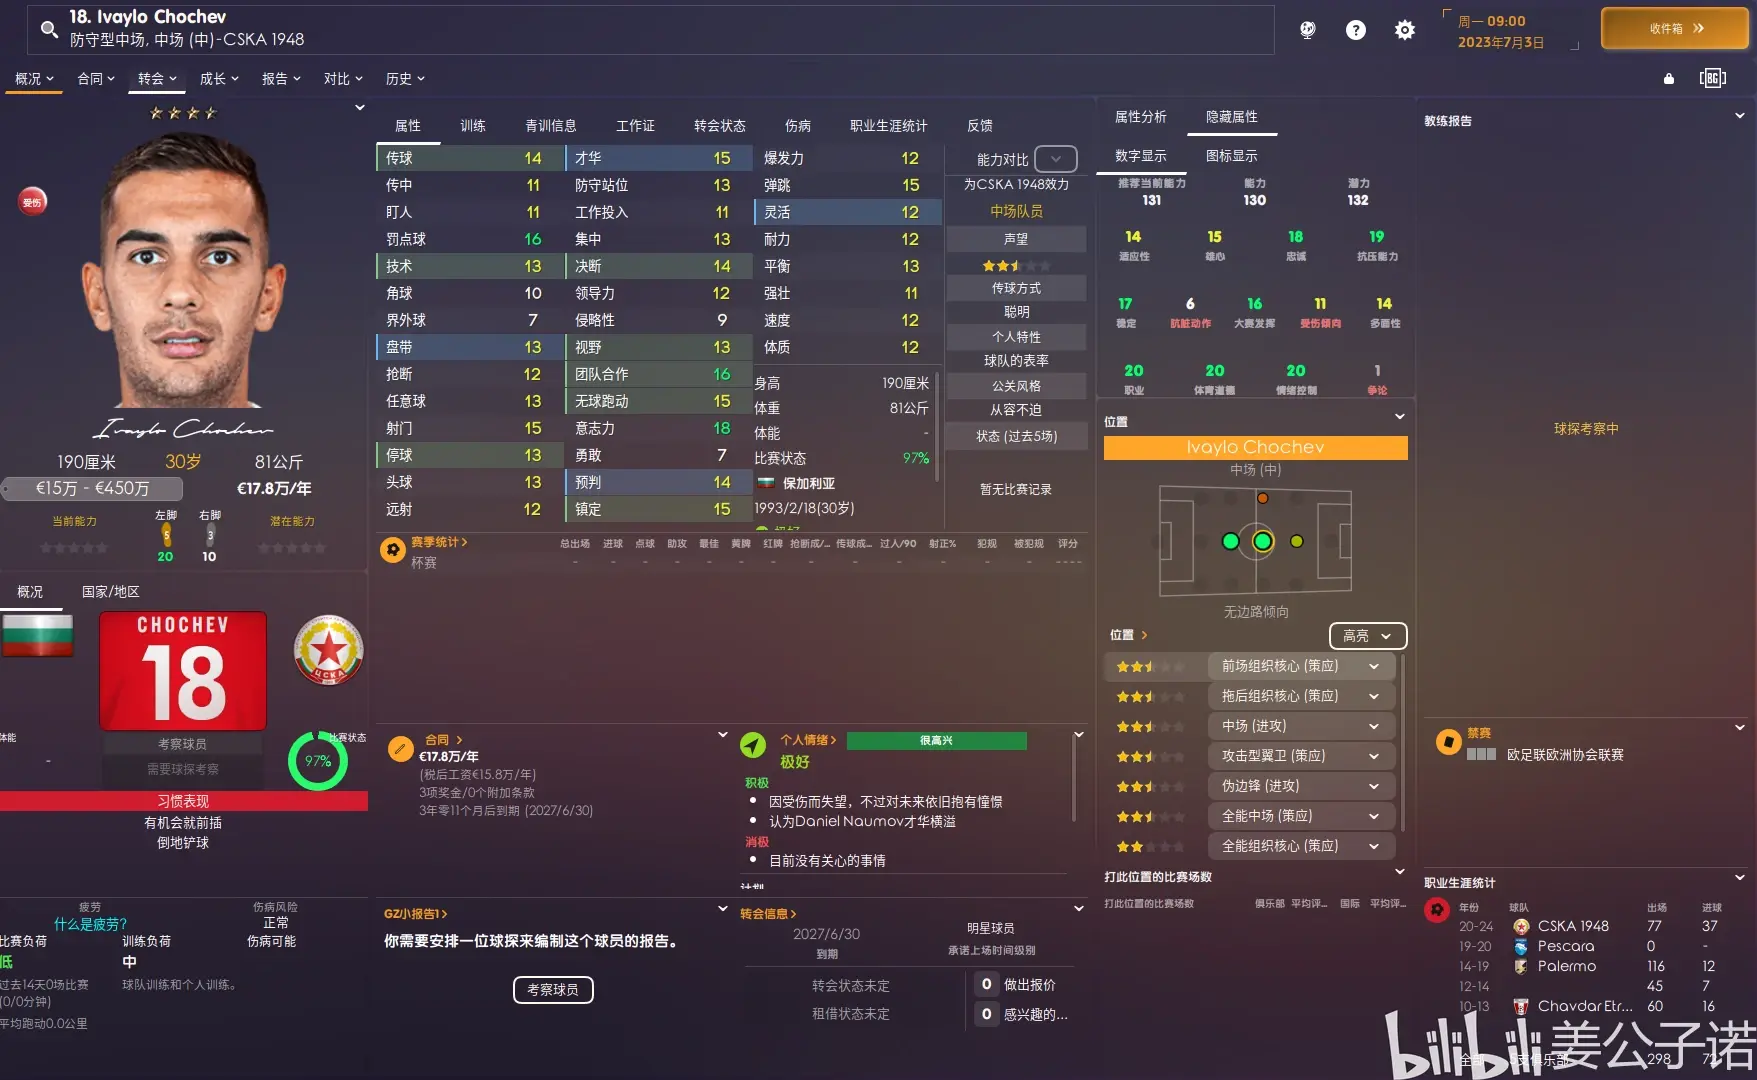Open the 高亮 dropdown
1757x1080 pixels.
tap(1368, 636)
